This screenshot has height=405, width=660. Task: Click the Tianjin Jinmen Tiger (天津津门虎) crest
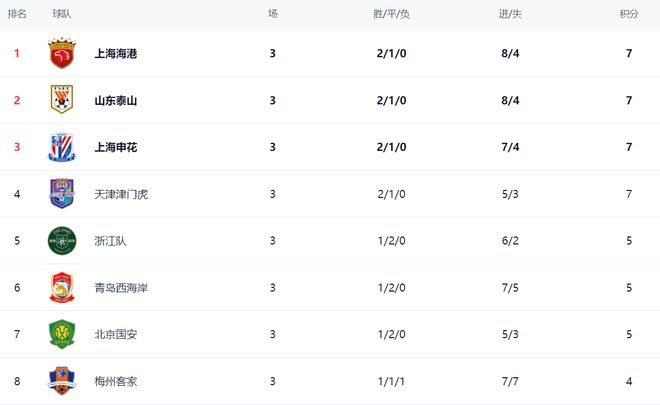[x=62, y=194]
